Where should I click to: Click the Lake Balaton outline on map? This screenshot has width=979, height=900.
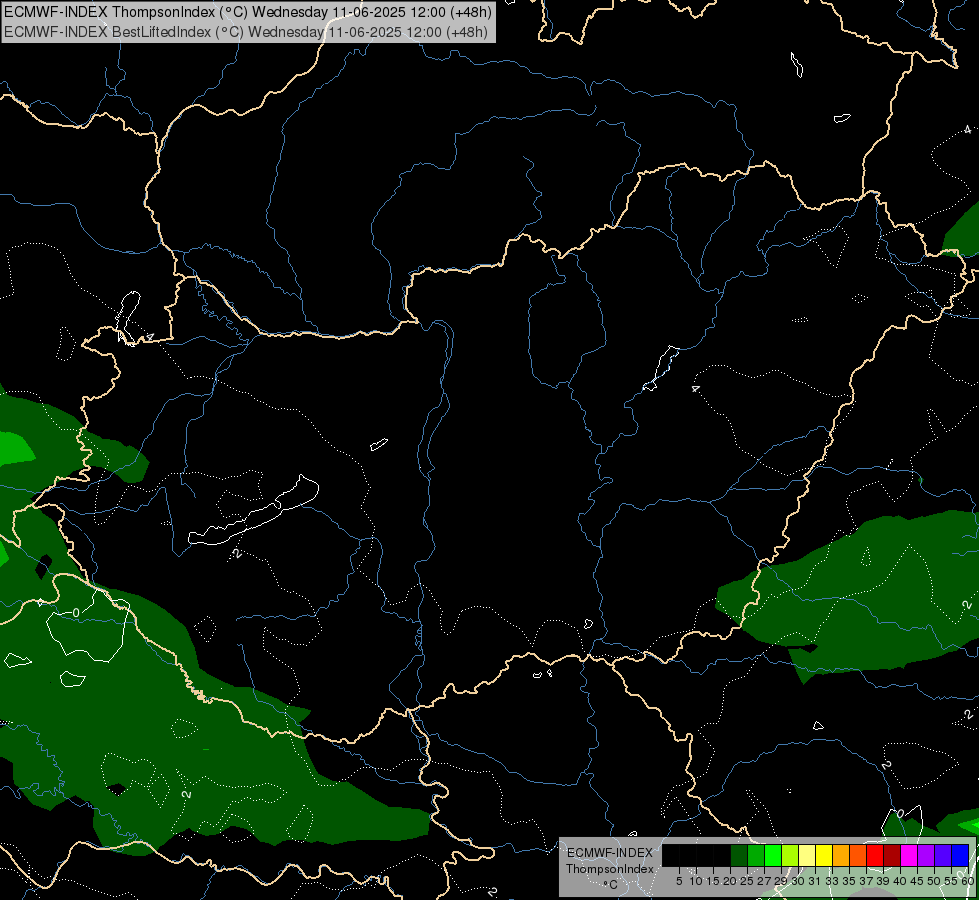click(x=253, y=510)
